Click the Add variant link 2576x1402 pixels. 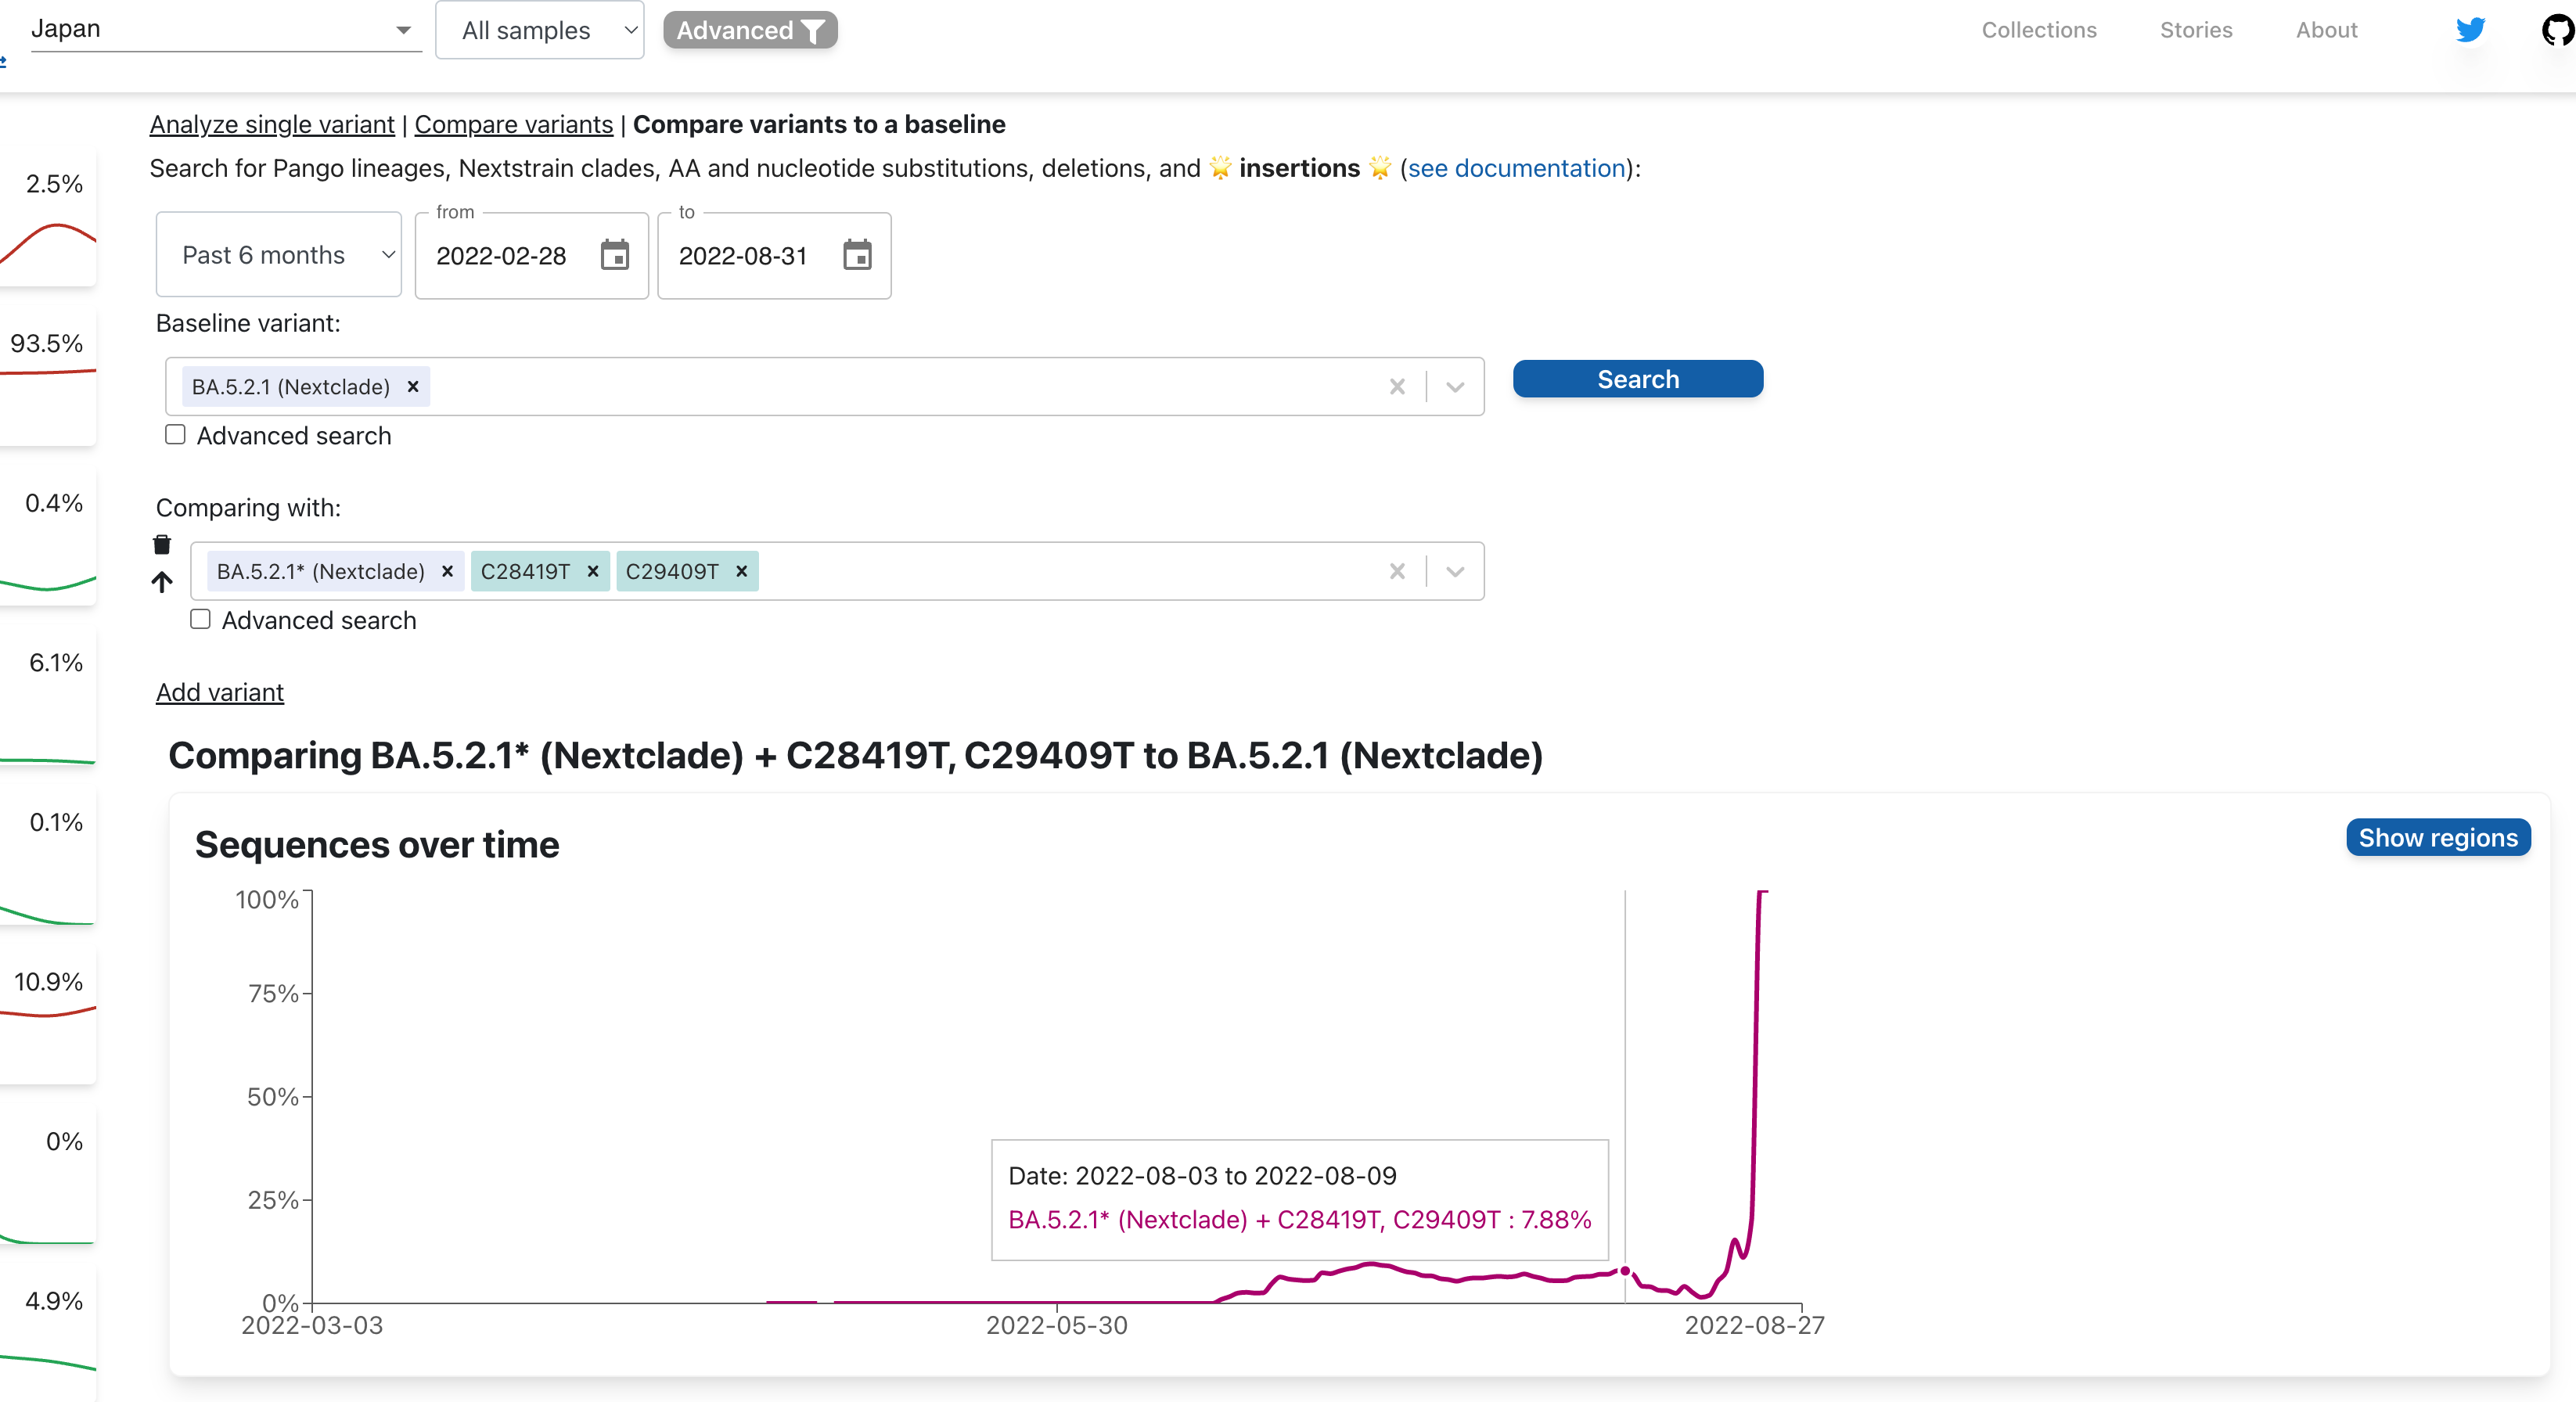tap(220, 692)
